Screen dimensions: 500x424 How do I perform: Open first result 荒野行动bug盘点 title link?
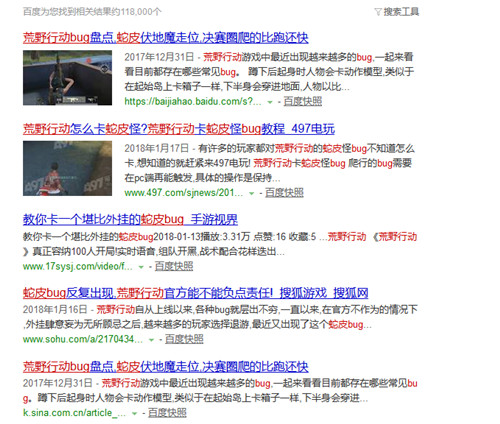166,38
